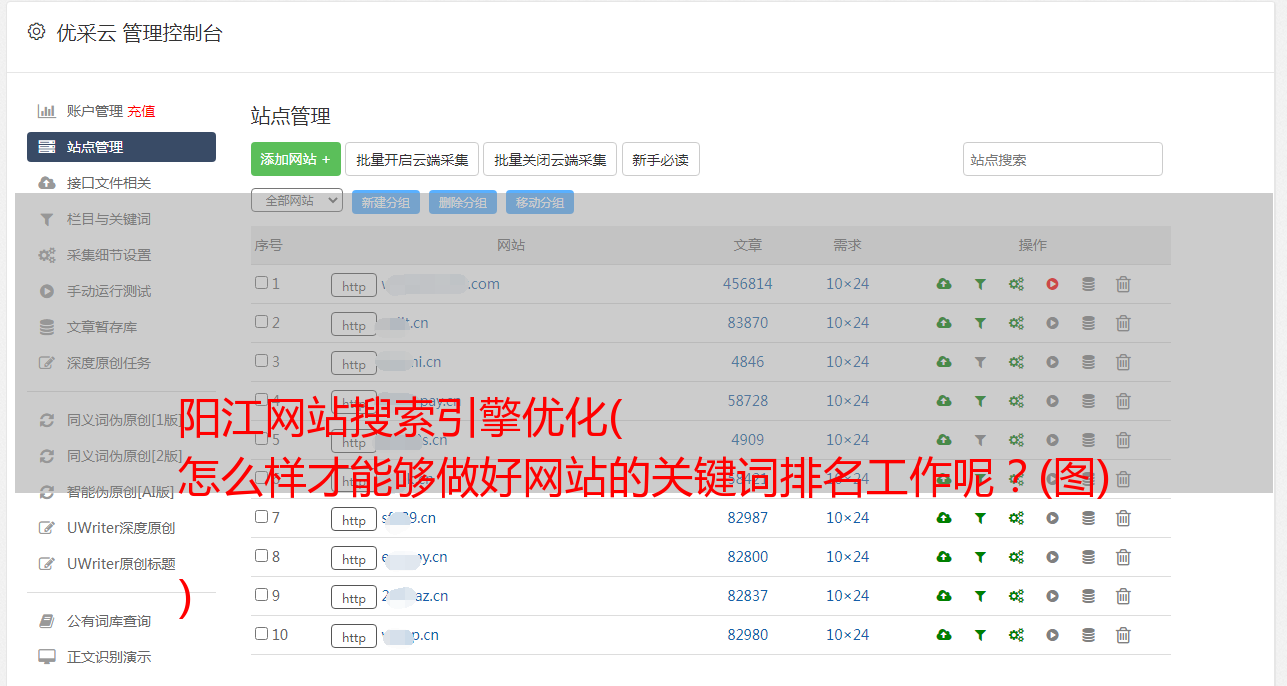Screen dimensions: 1287x686
Task: Click the gears icon in row 3
Action: pos(1016,362)
